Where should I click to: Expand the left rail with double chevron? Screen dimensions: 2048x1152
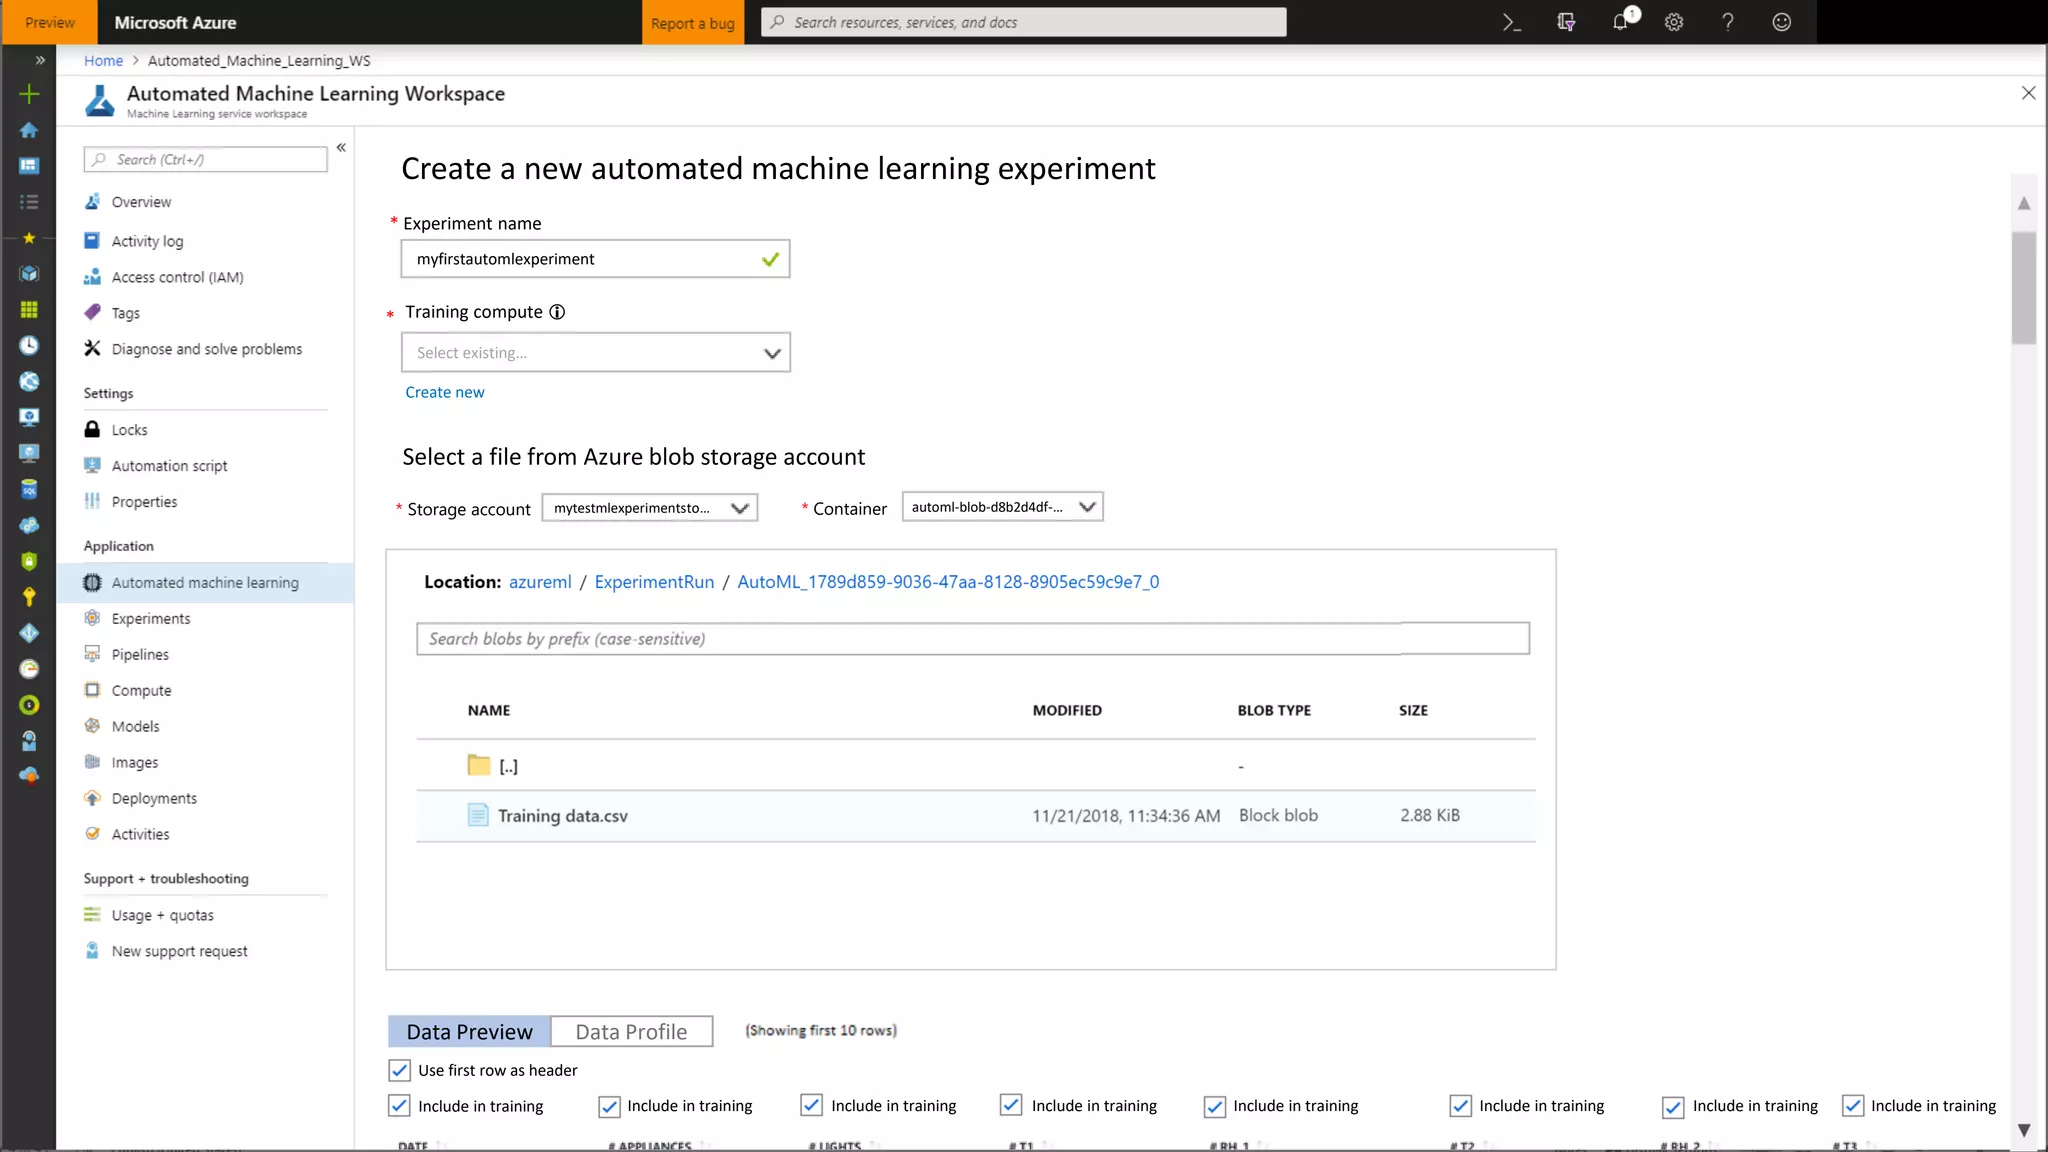(40, 60)
